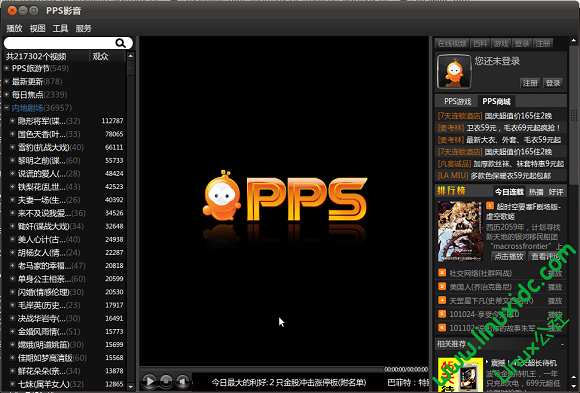Click the search input field
This screenshot has width=580, height=393.
60,43
